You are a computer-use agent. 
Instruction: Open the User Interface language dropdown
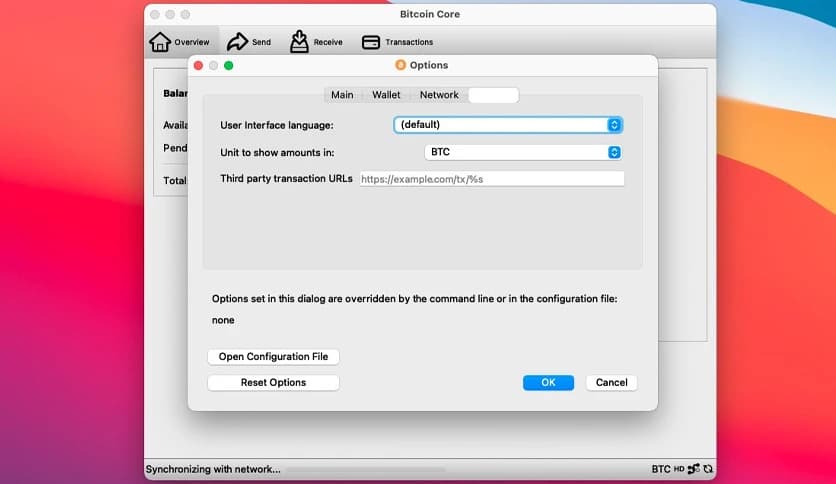pos(508,125)
